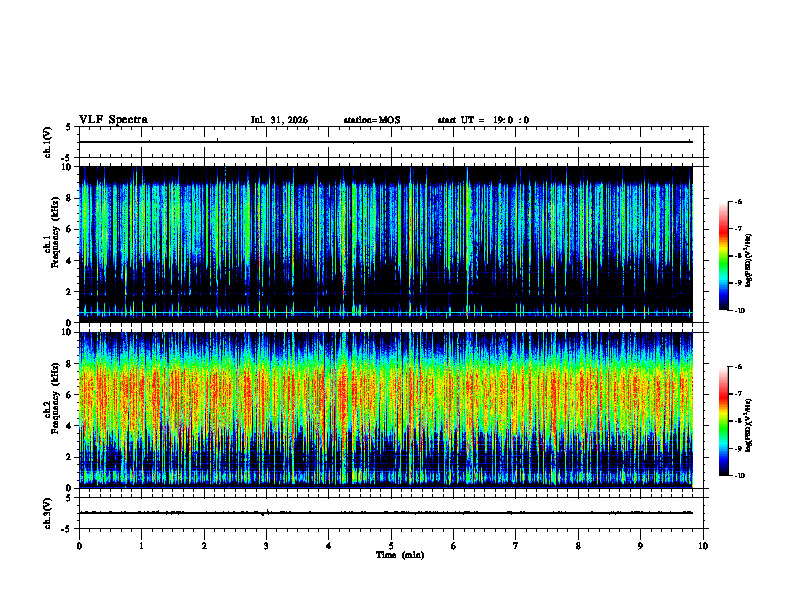
Task: Click the "2" kHz tick of ch.2 spectrogram
Action: 70,457
